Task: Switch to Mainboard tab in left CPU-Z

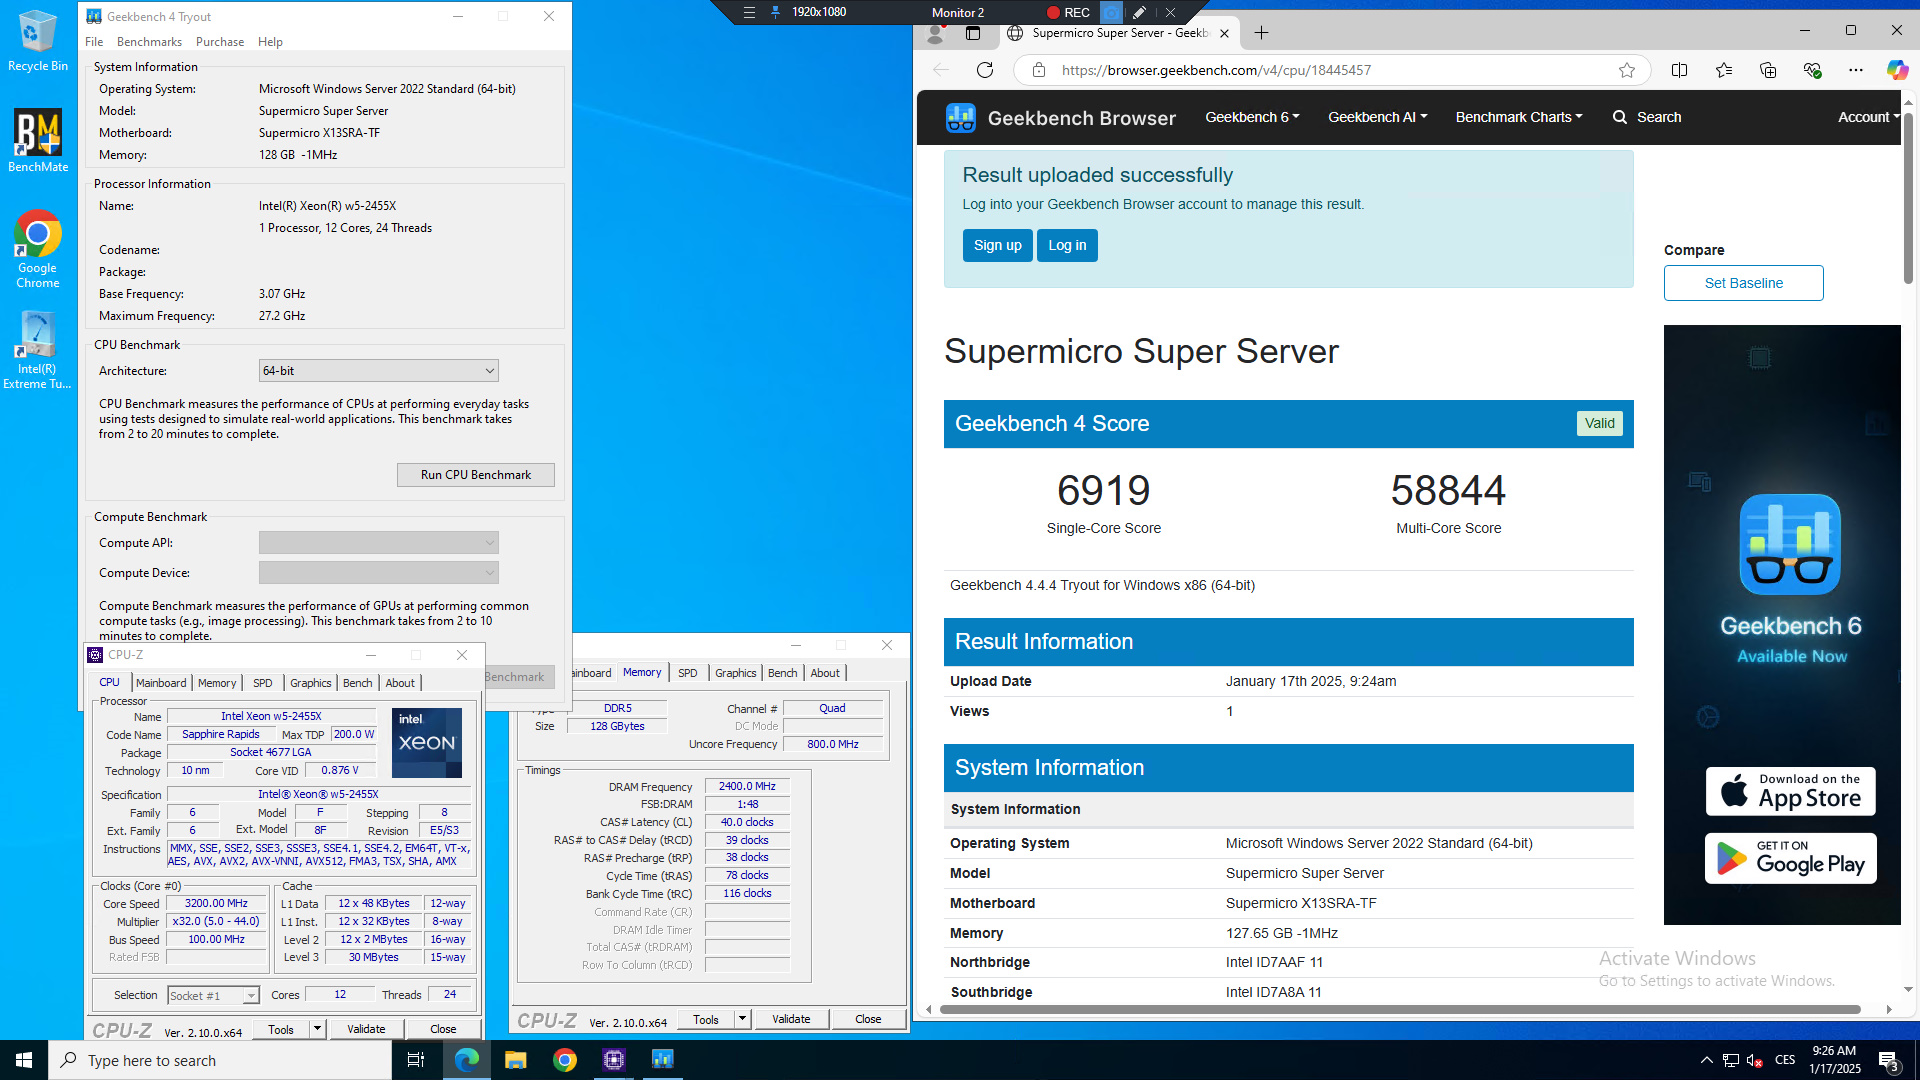Action: (x=161, y=683)
